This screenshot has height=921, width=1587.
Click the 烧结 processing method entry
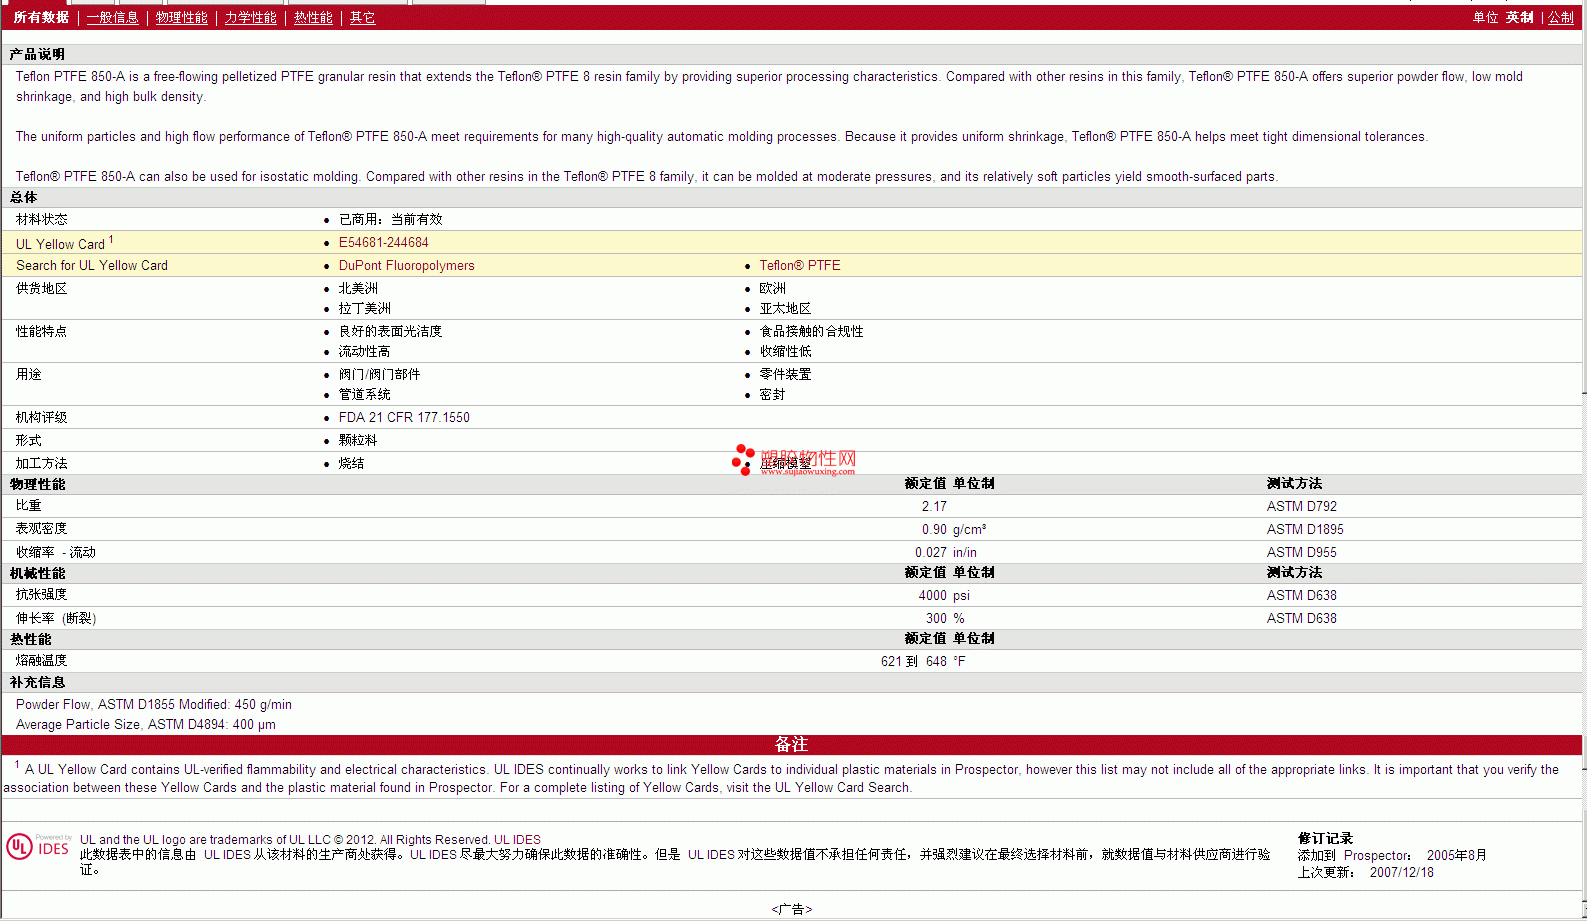351,463
